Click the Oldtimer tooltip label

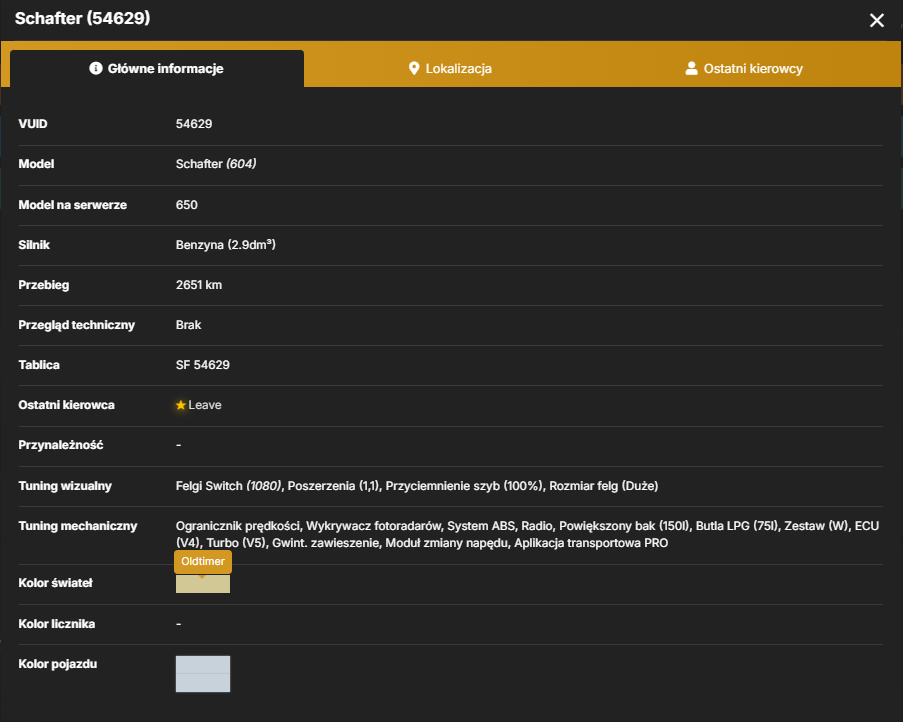click(203, 561)
